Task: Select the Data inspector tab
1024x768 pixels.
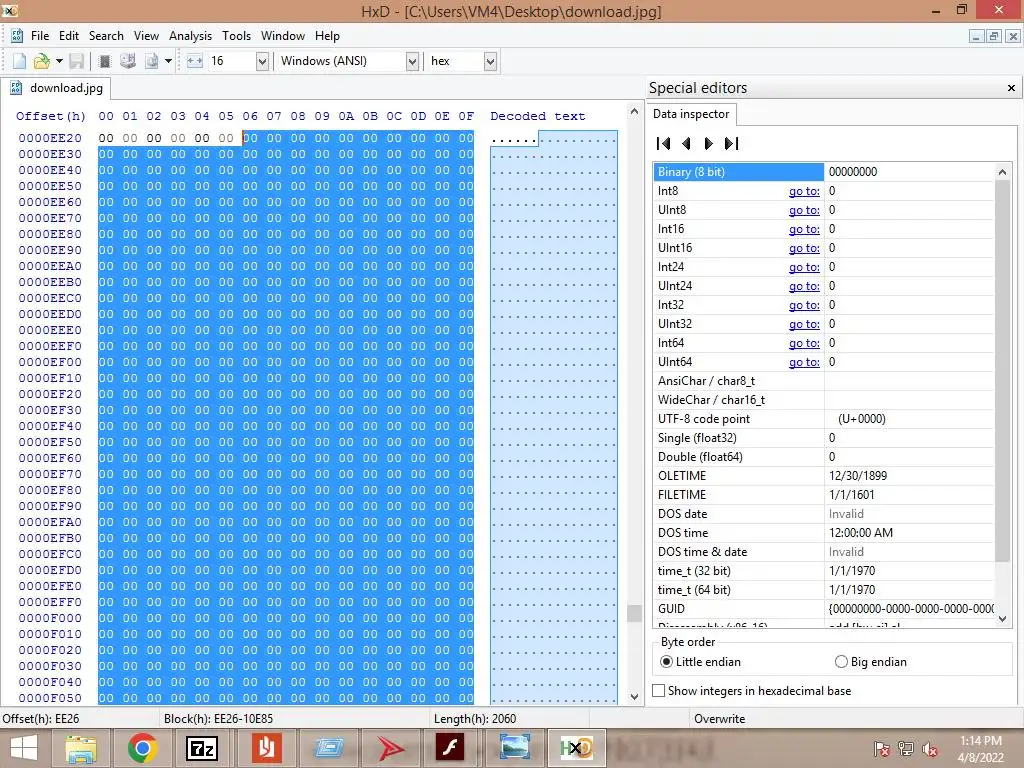Action: tap(691, 114)
